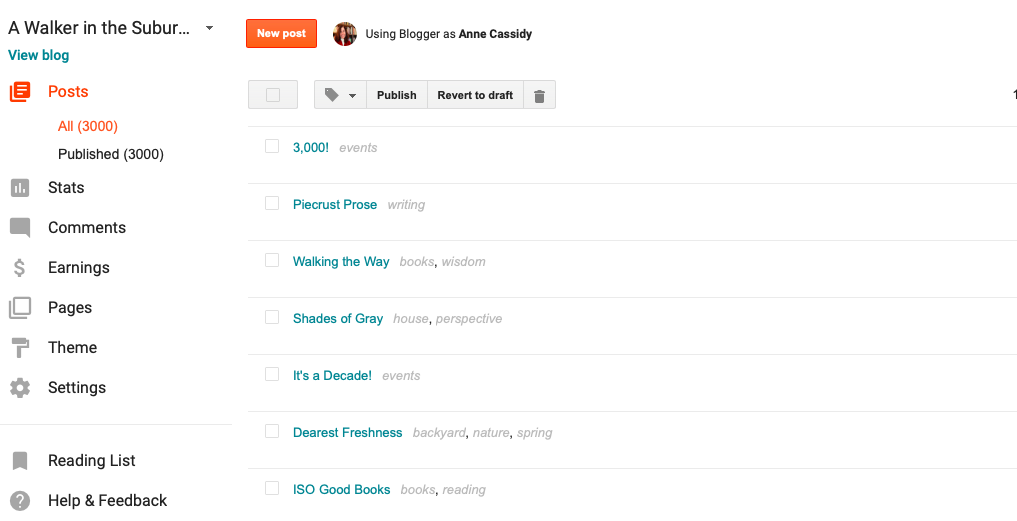Click the Posts icon in sidebar

pyautogui.click(x=20, y=92)
